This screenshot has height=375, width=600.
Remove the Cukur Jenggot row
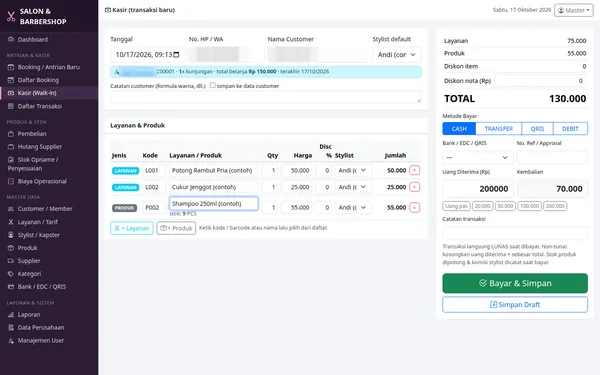coord(414,187)
